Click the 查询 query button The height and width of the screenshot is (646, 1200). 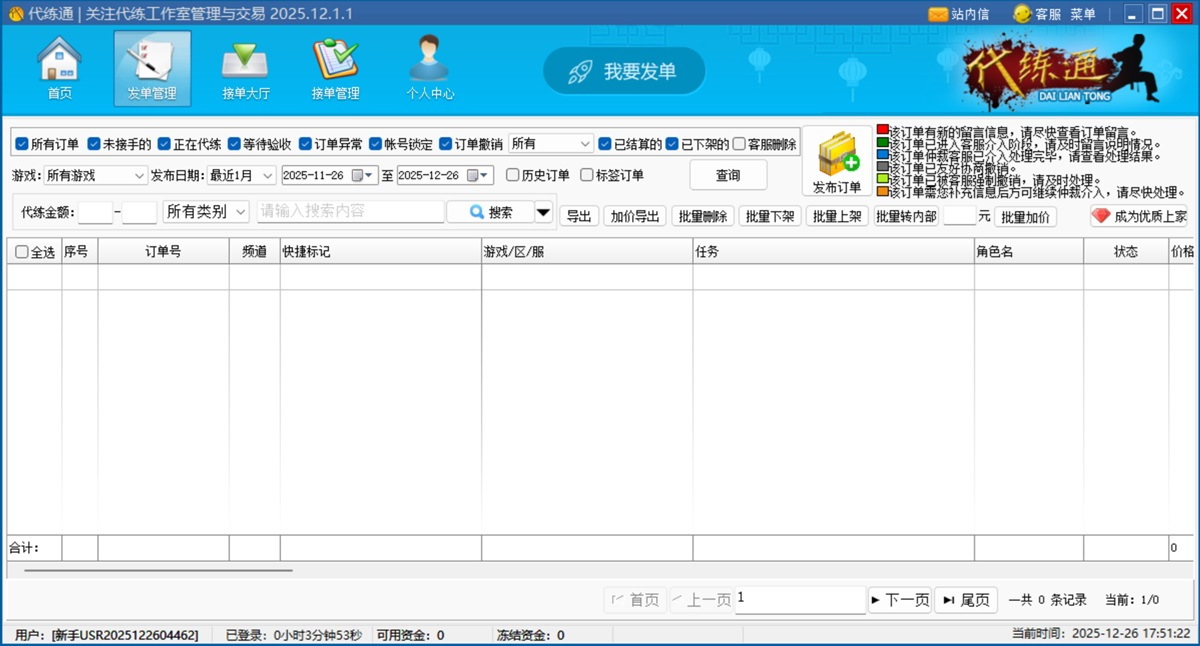(728, 174)
